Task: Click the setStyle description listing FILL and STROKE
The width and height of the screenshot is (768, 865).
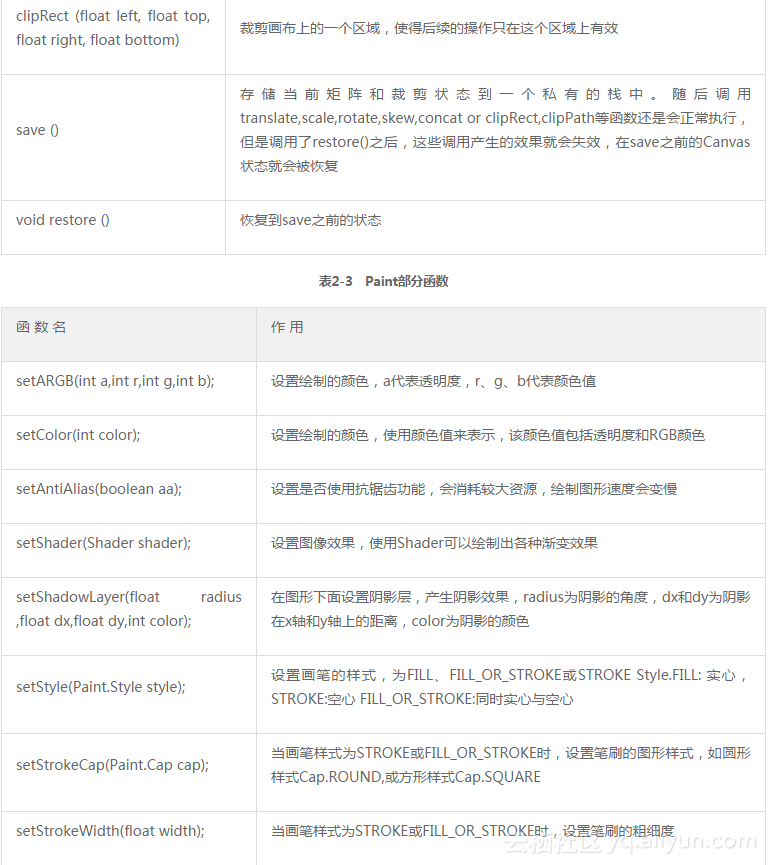Action: tap(510, 687)
